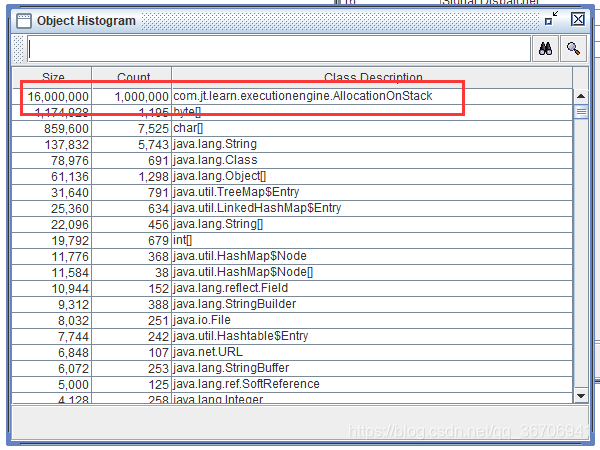600x450 pixels.
Task: Click the size value 7,744
Action: (x=73, y=337)
